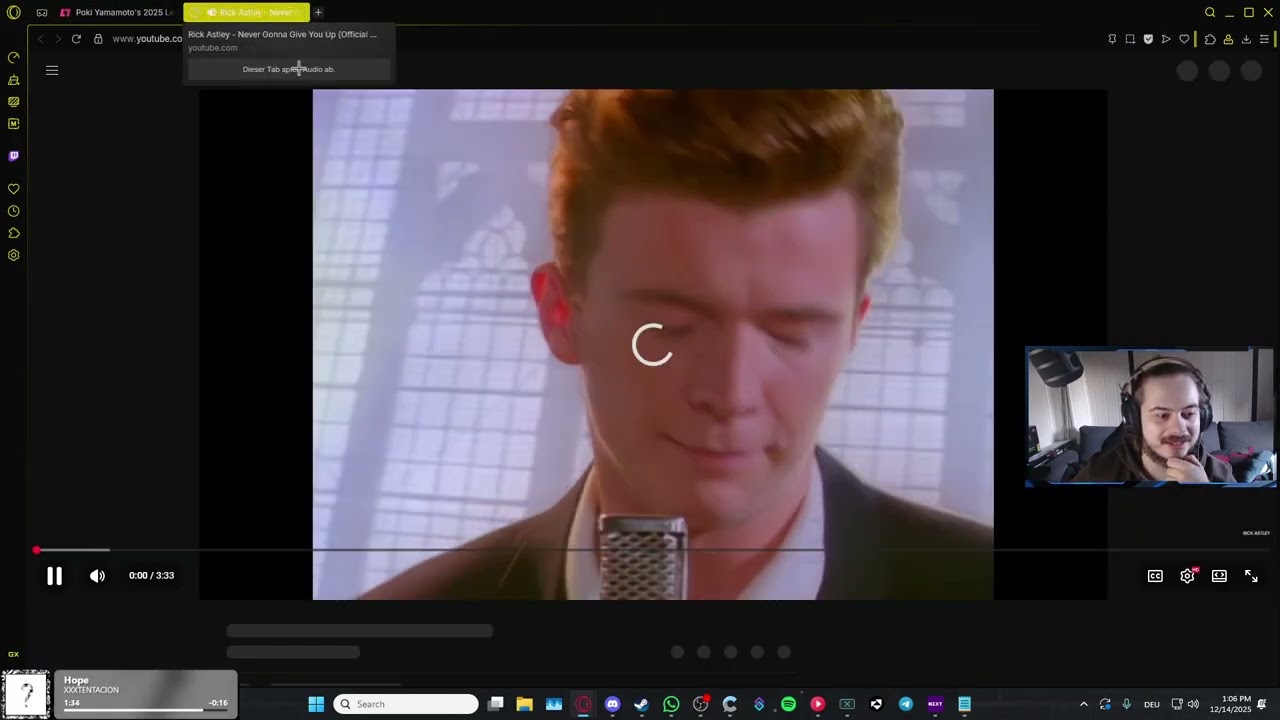Go back to the previous page

pyautogui.click(x=40, y=39)
